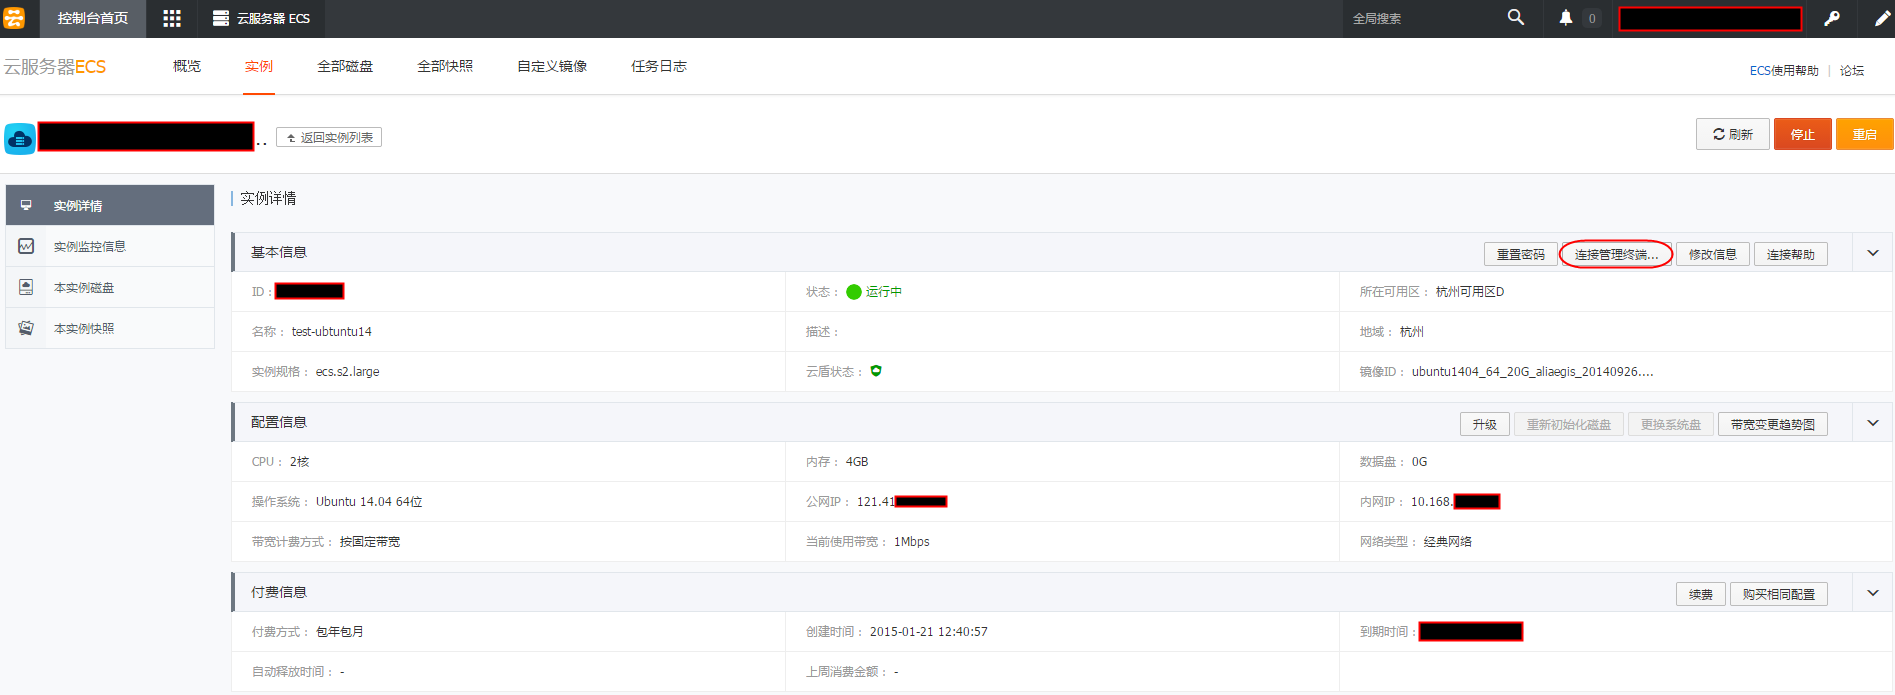Viewport: 1895px width, 695px height.
Task: Open 本实例快照 in the sidebar
Action: click(x=84, y=329)
